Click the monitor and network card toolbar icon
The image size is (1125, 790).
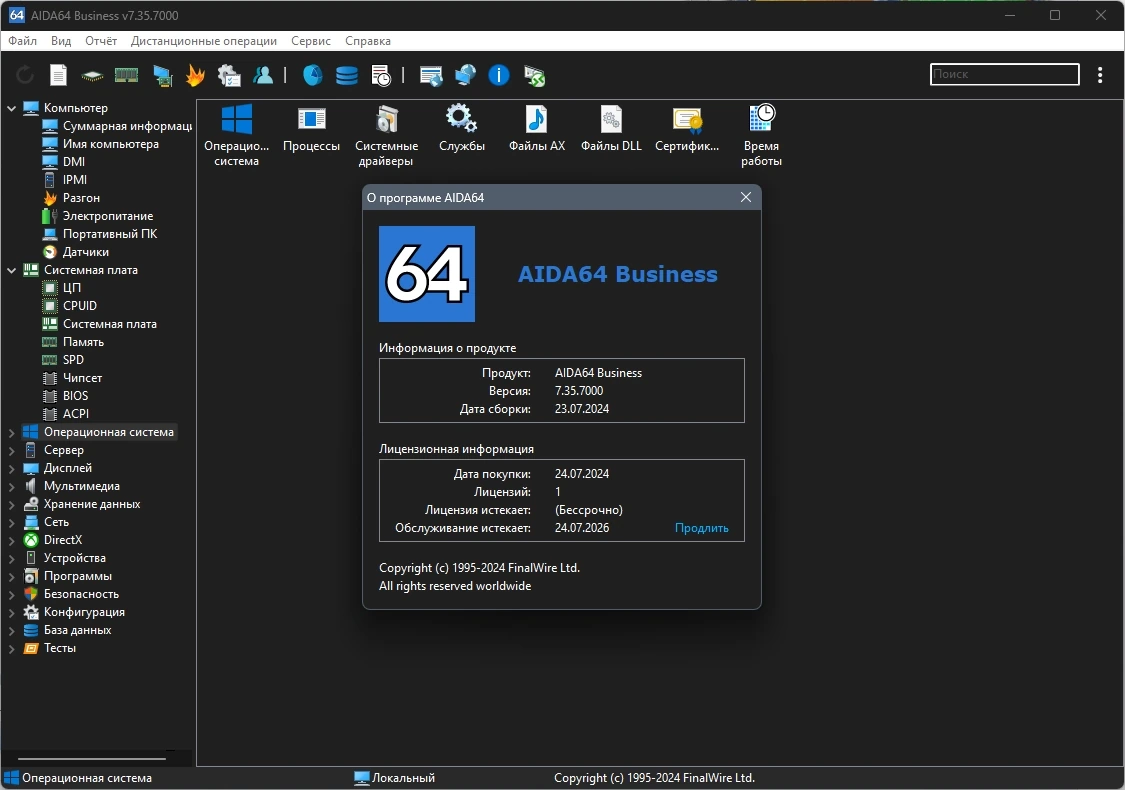click(x=162, y=75)
